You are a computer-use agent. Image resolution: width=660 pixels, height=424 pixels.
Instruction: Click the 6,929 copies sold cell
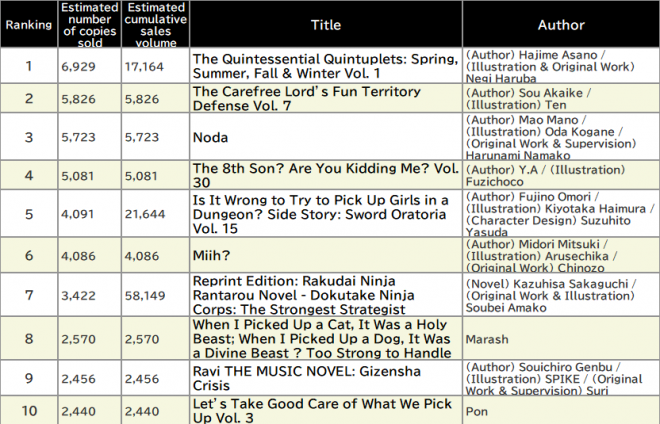pyautogui.click(x=90, y=66)
